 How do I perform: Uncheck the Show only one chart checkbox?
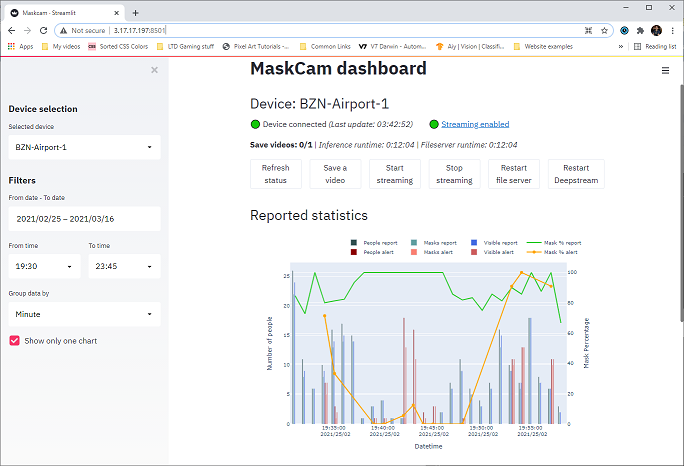(14, 341)
